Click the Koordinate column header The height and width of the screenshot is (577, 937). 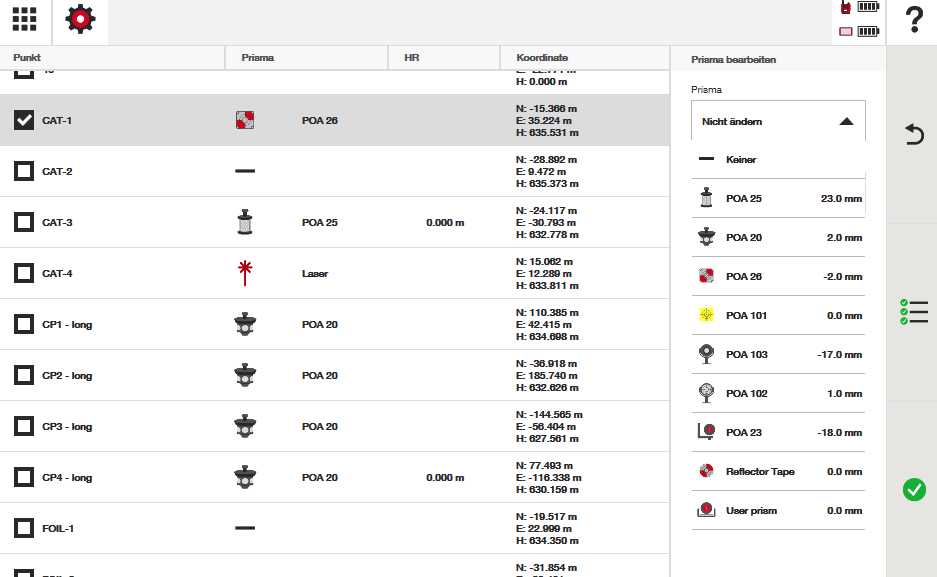click(542, 58)
